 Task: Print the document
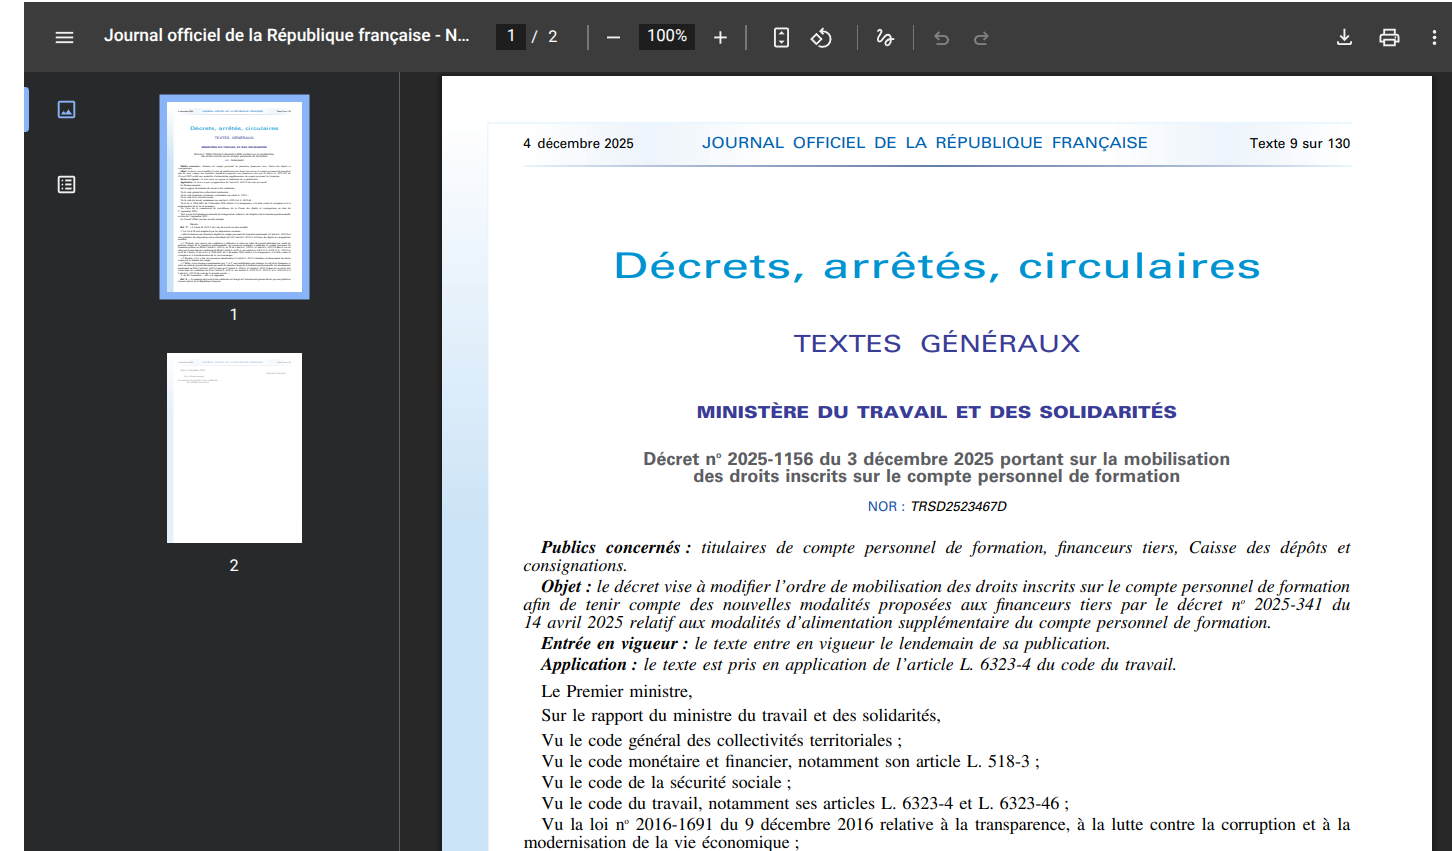[1389, 37]
